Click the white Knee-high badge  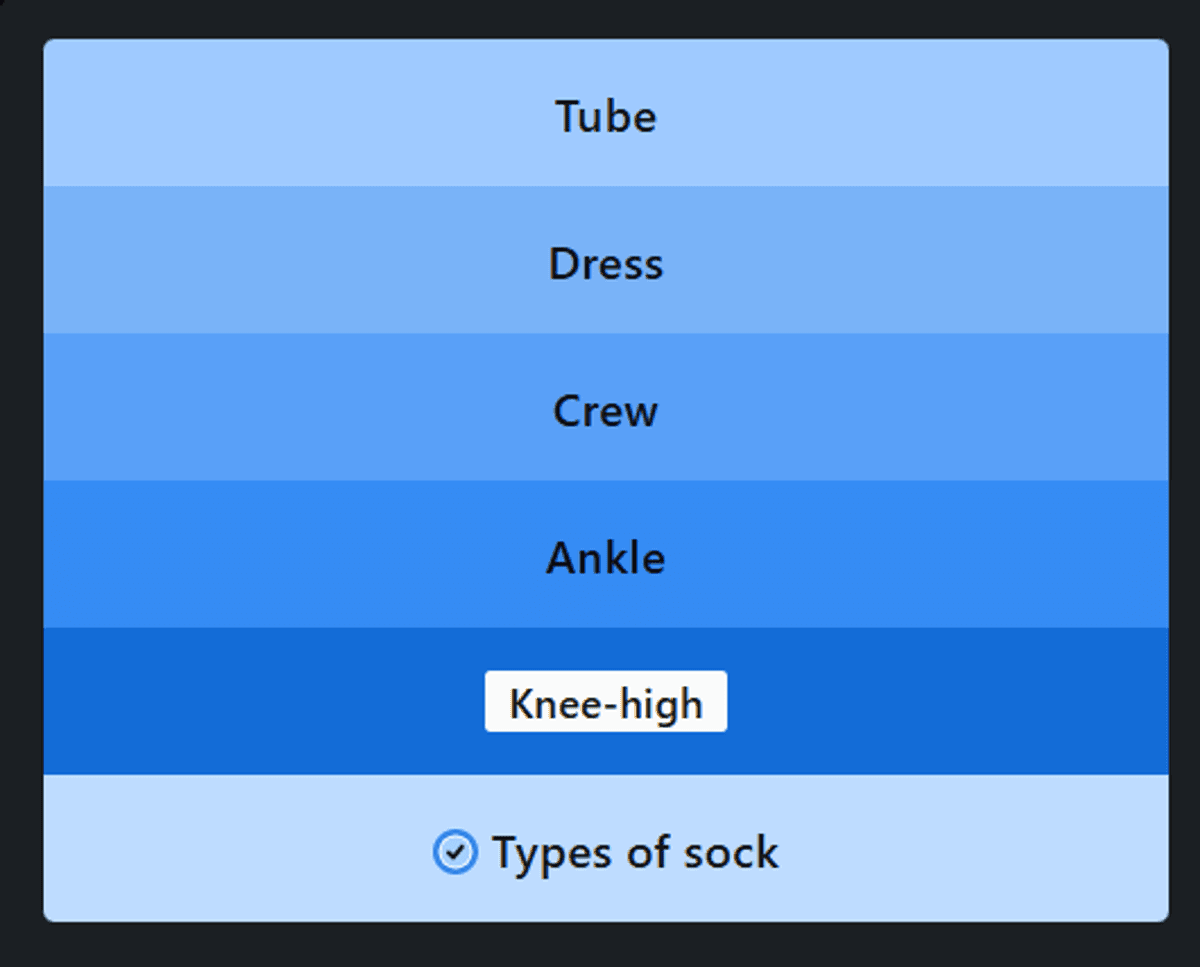pyautogui.click(x=606, y=702)
